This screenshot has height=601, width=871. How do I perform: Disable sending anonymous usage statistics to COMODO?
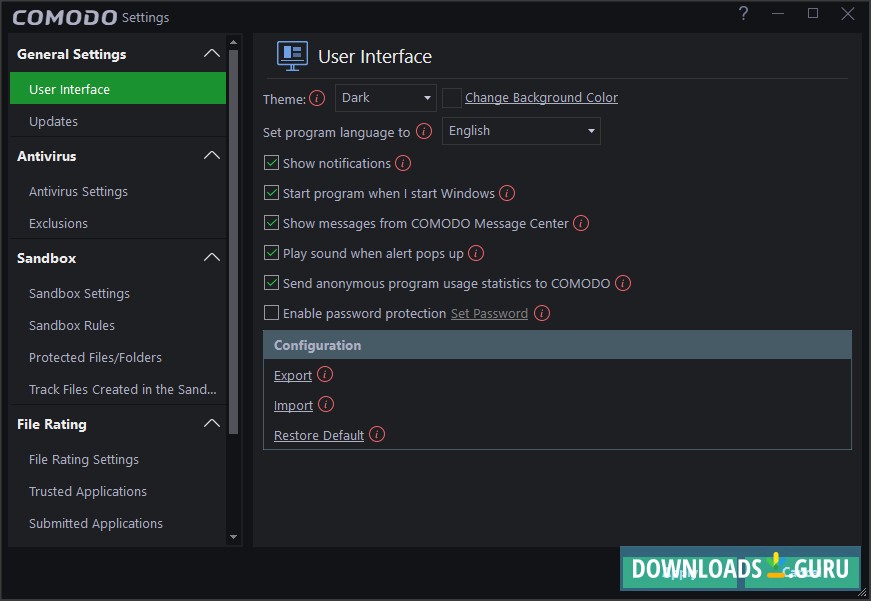[x=271, y=283]
